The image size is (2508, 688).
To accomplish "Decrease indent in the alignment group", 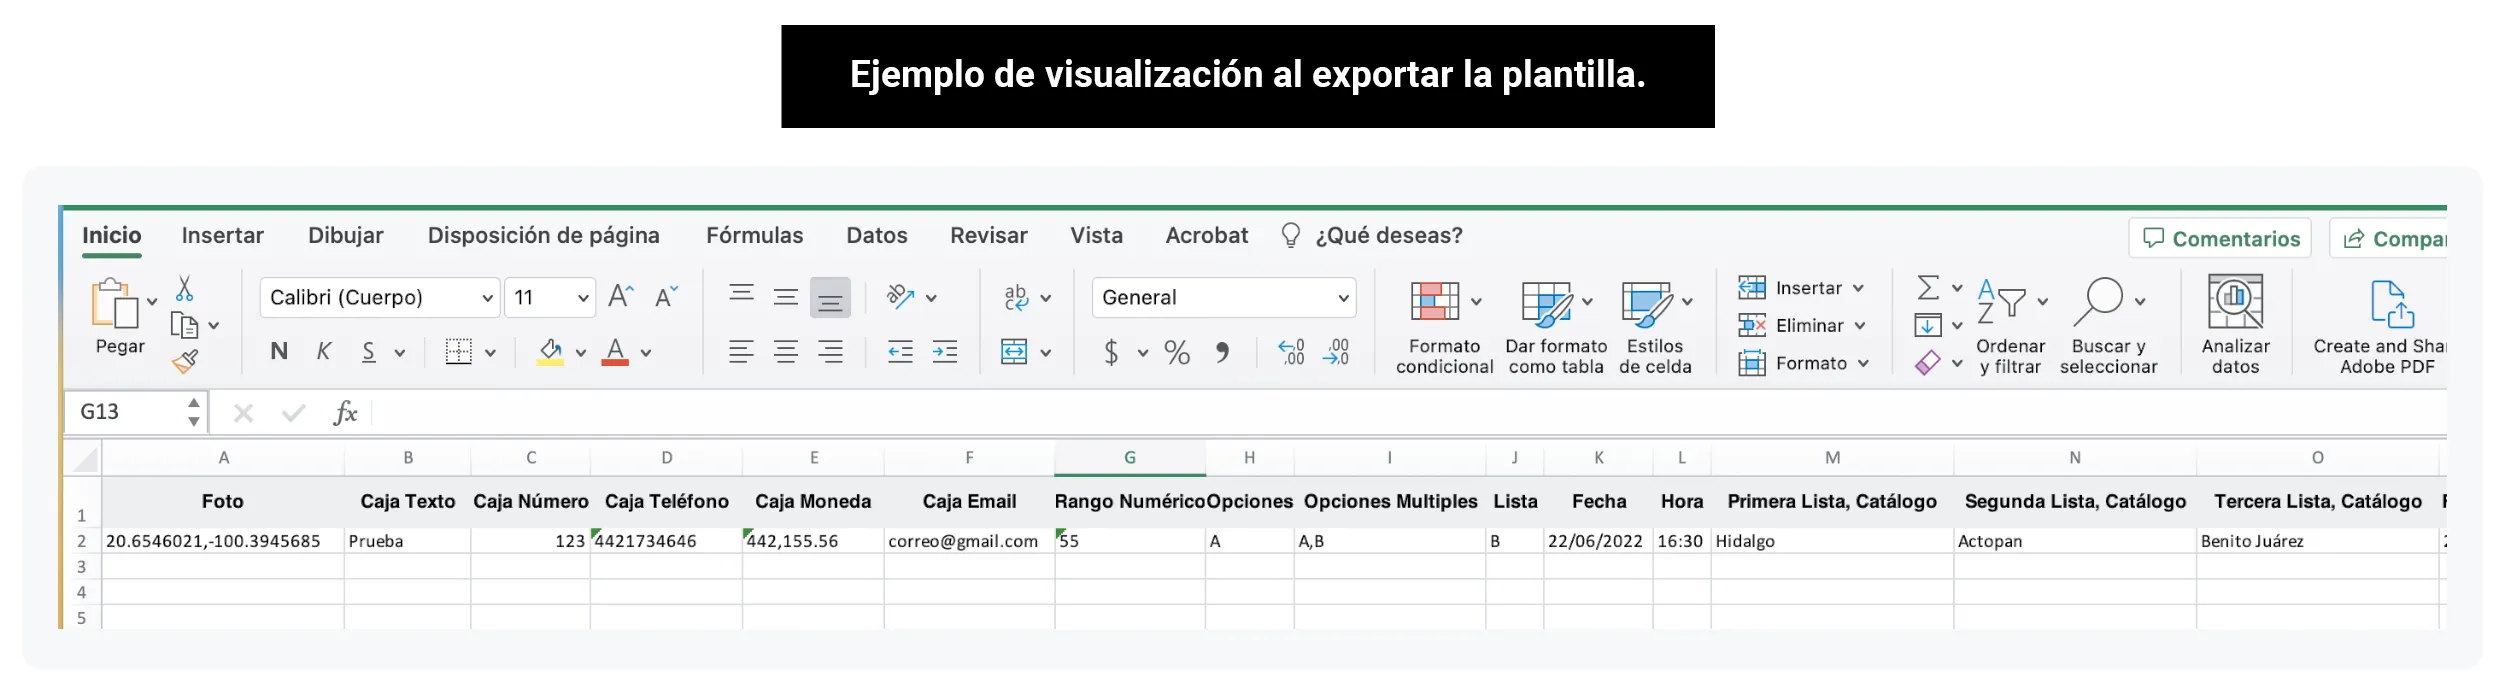I will pos(900,352).
